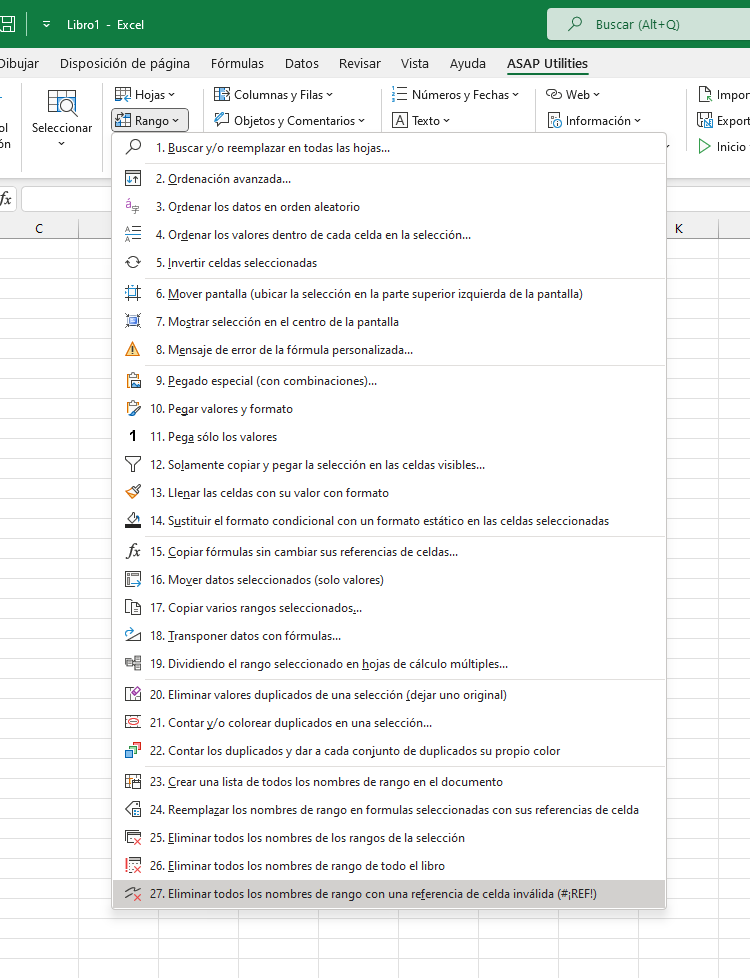
Task: Click the warning triangle icon of item 8
Action: [x=133, y=349]
